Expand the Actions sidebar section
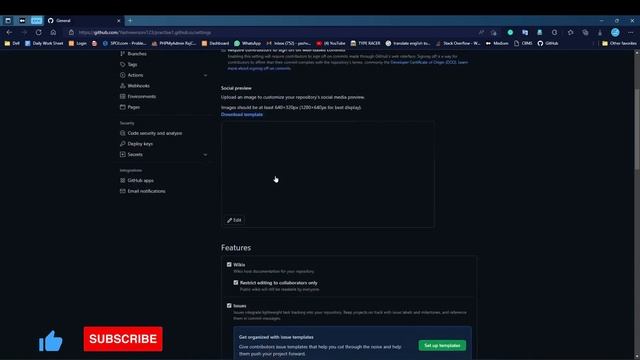640x360 pixels. point(205,75)
